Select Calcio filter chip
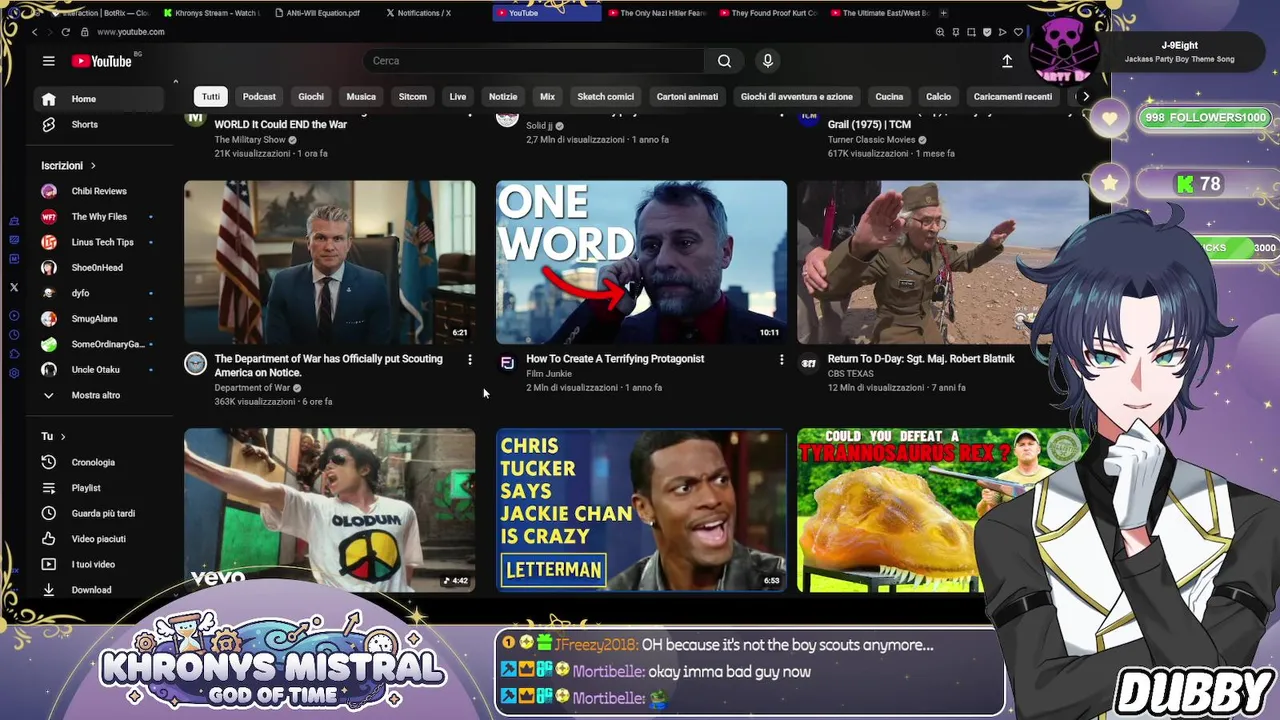Screen dimensions: 1280x720 pyautogui.click(x=939, y=97)
